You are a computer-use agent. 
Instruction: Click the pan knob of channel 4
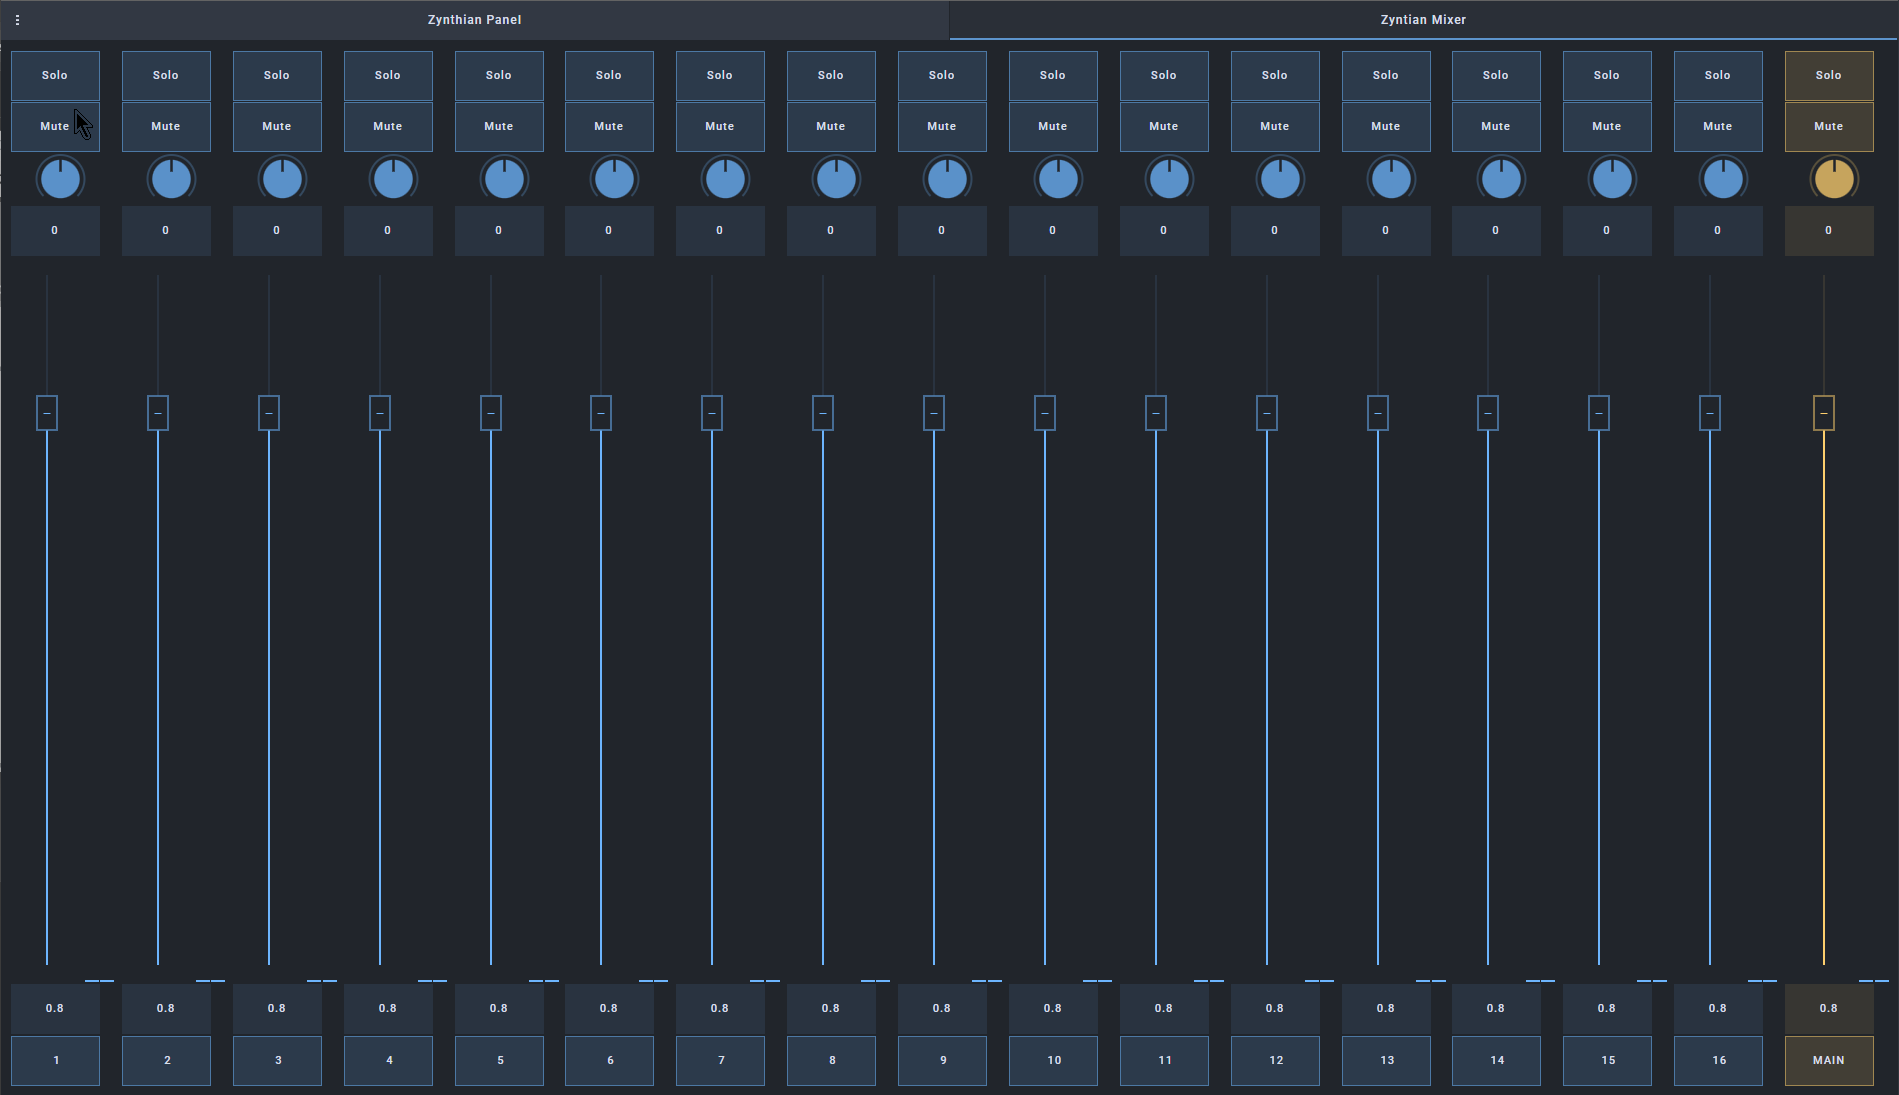[x=393, y=180]
